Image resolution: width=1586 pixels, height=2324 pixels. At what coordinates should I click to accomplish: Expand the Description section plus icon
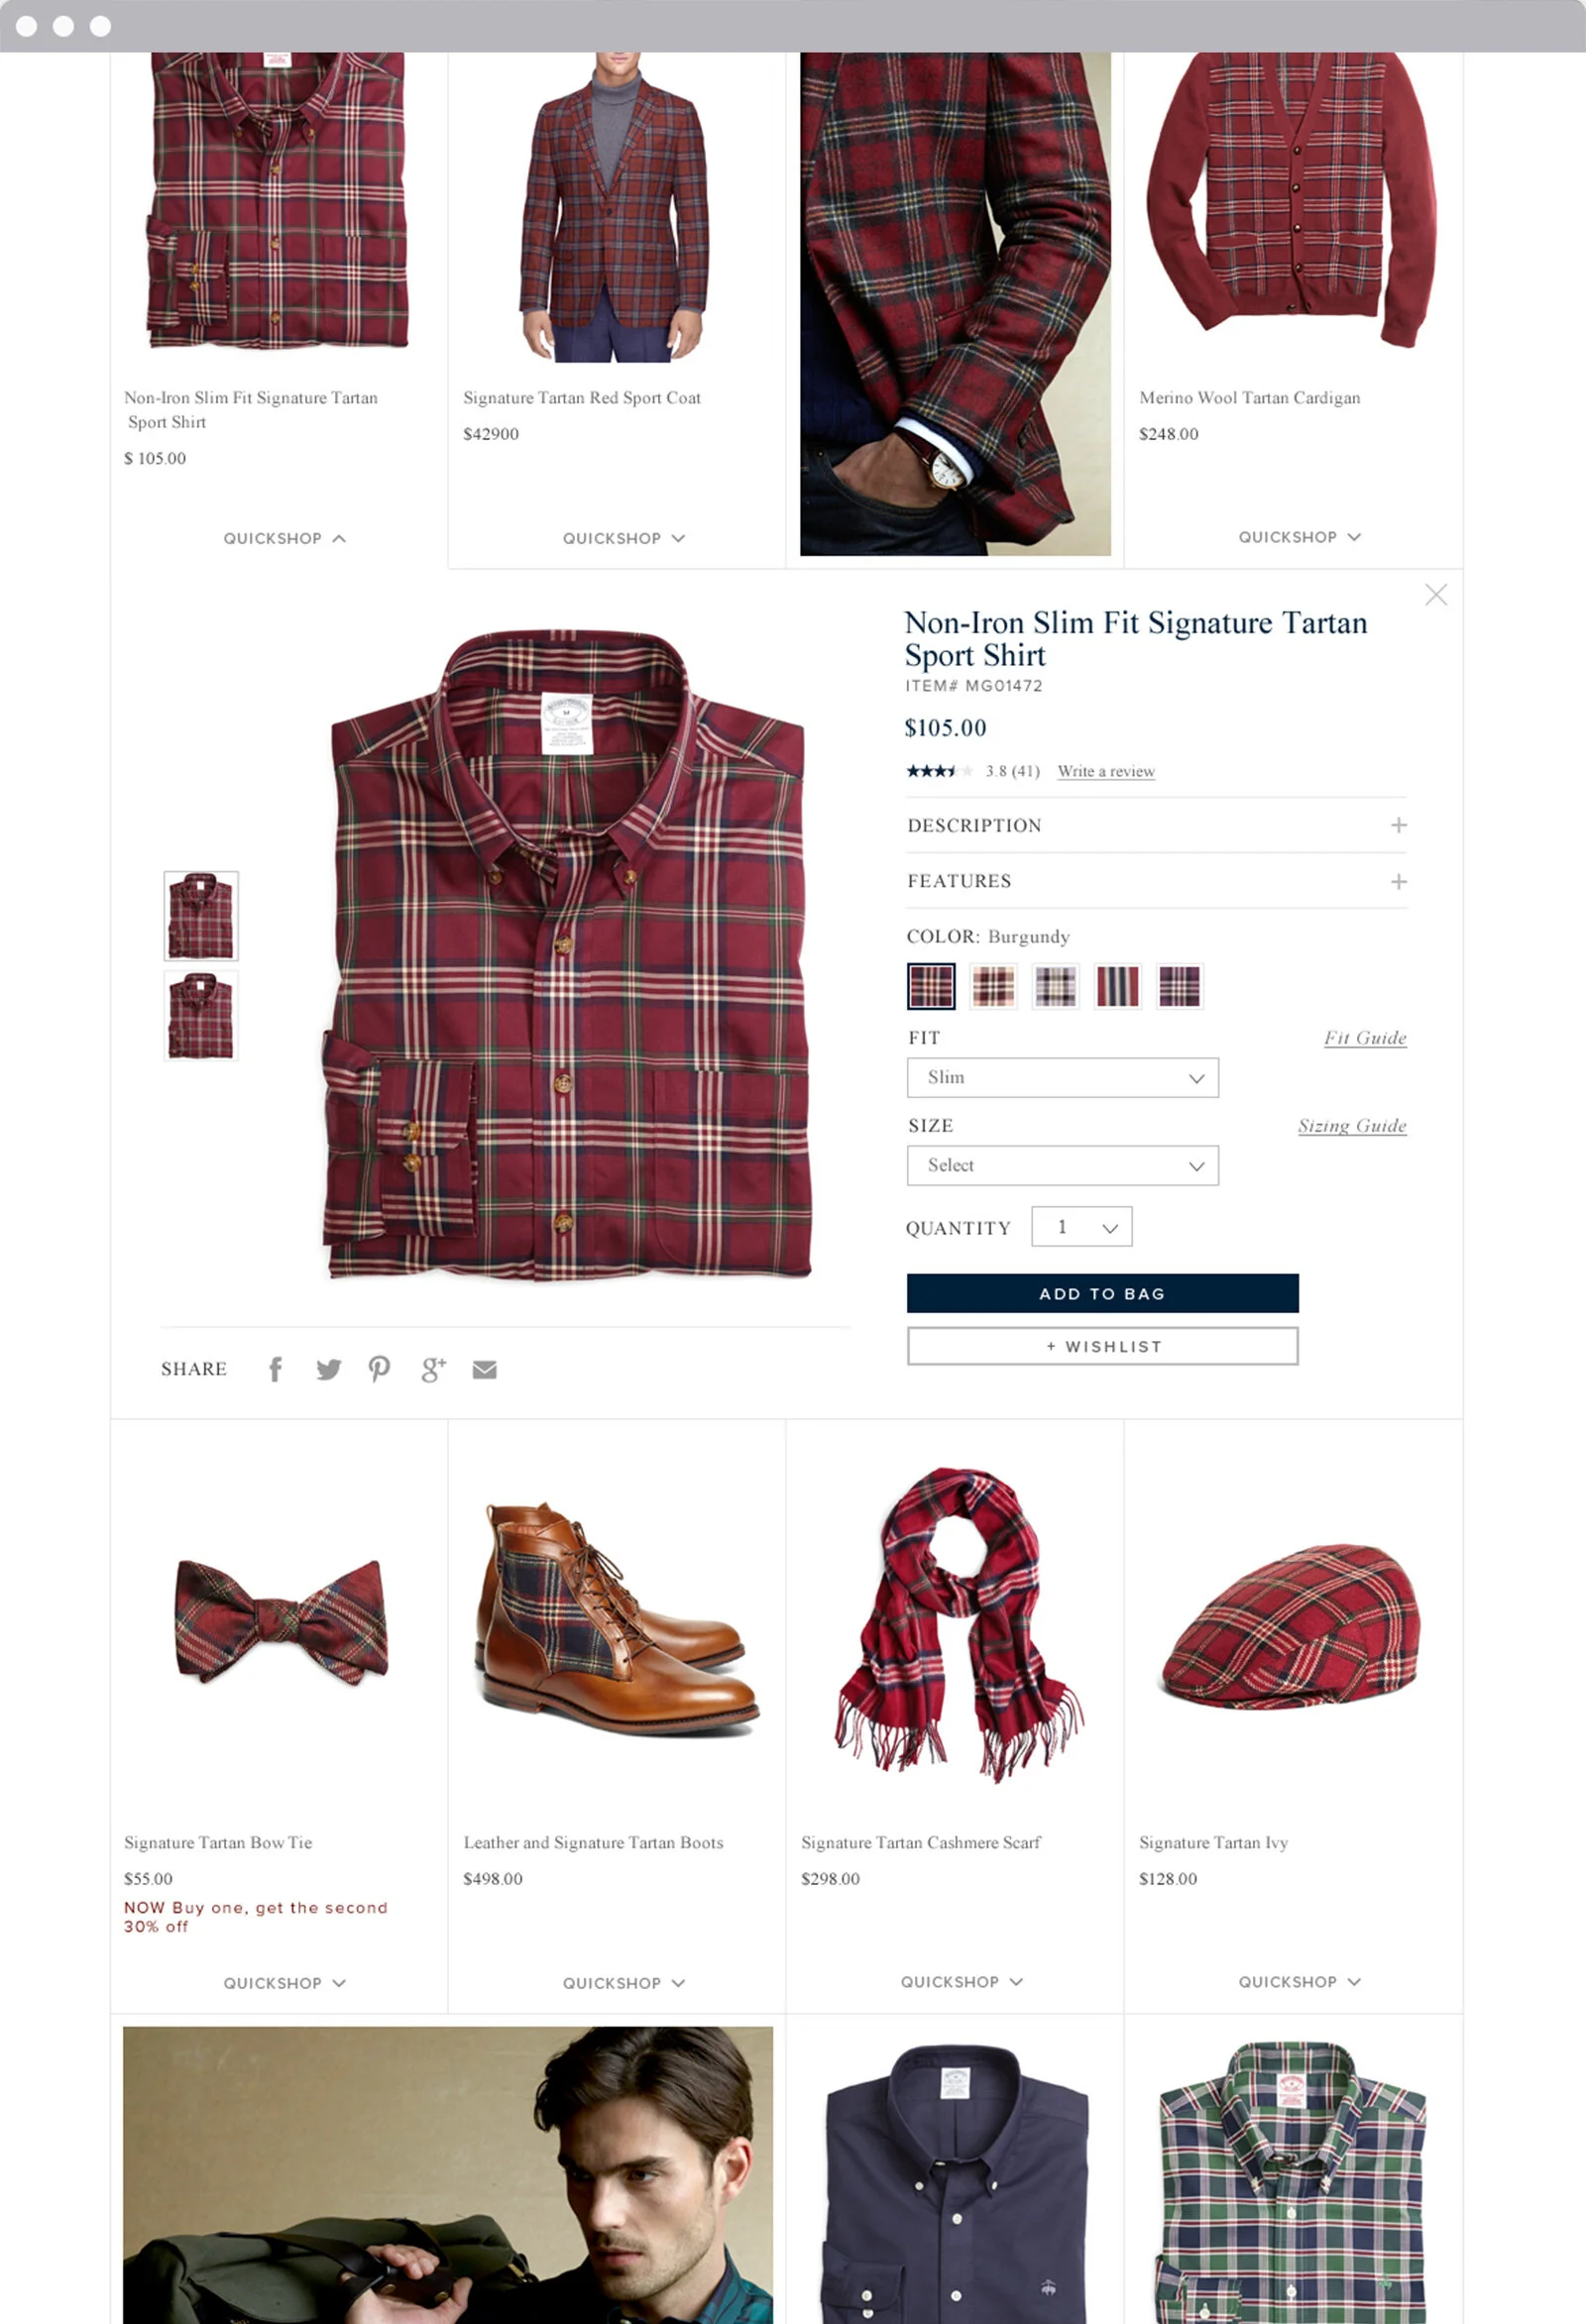tap(1398, 825)
